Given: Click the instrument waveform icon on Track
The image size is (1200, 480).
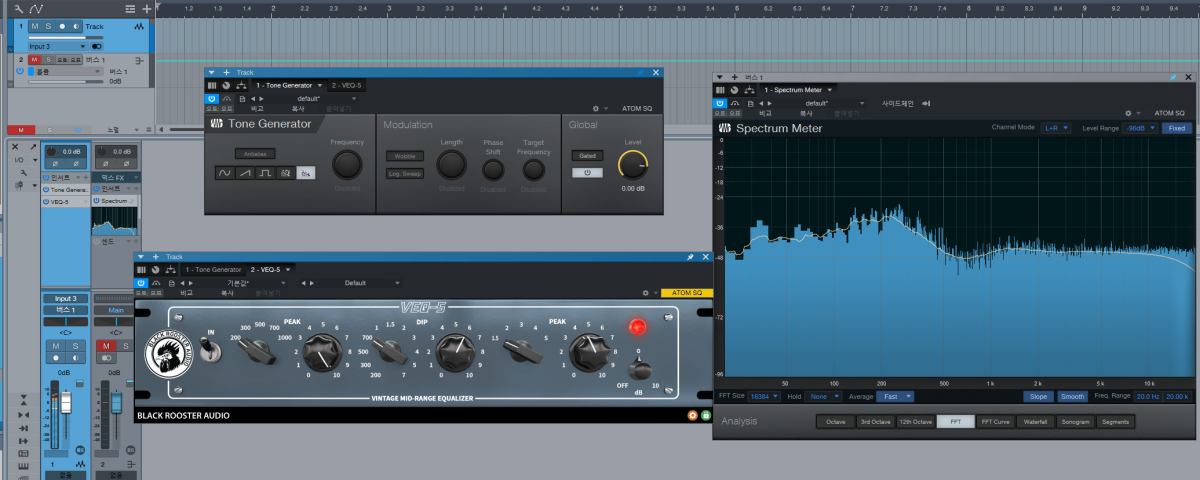Looking at the screenshot, I should [x=138, y=26].
